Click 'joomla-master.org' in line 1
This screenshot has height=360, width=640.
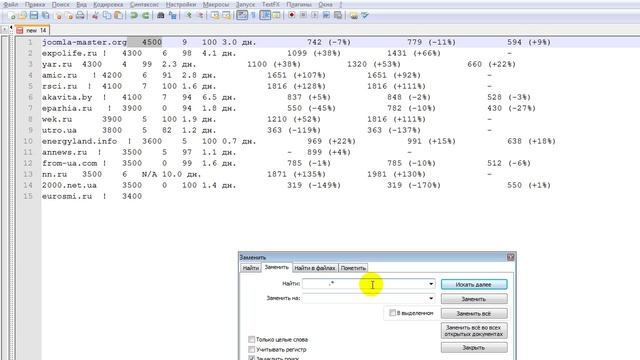click(x=84, y=42)
